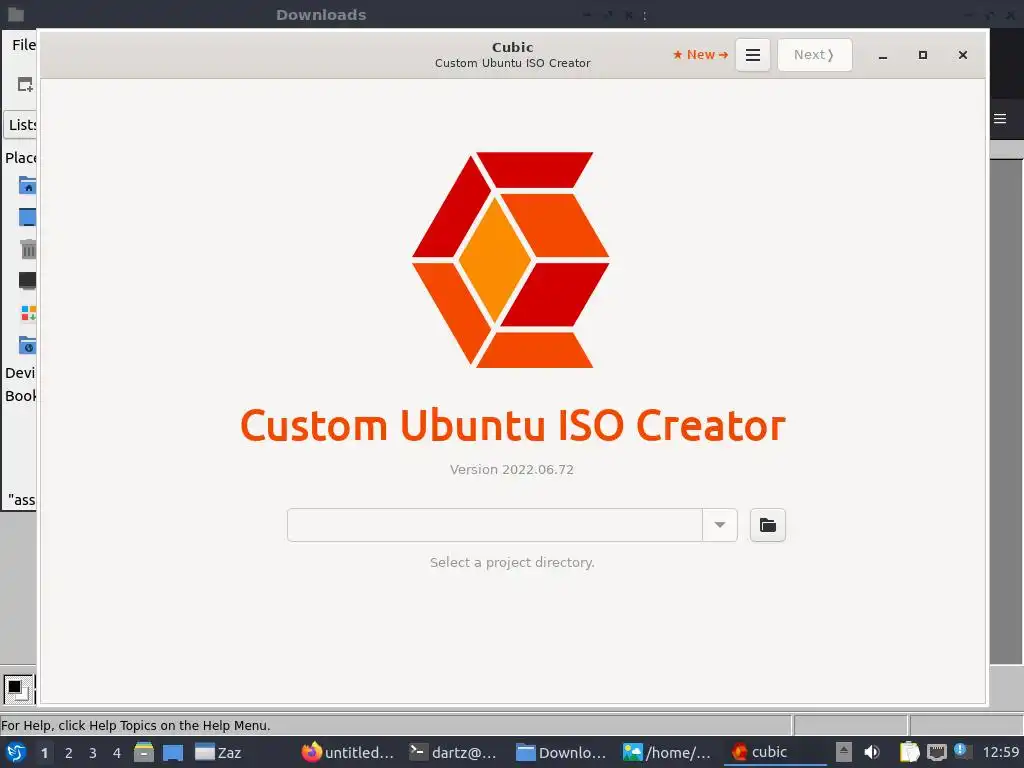The image size is (1024, 768).
Task: Launch the file manager quick-launch taskbar icon
Action: pos(144,752)
